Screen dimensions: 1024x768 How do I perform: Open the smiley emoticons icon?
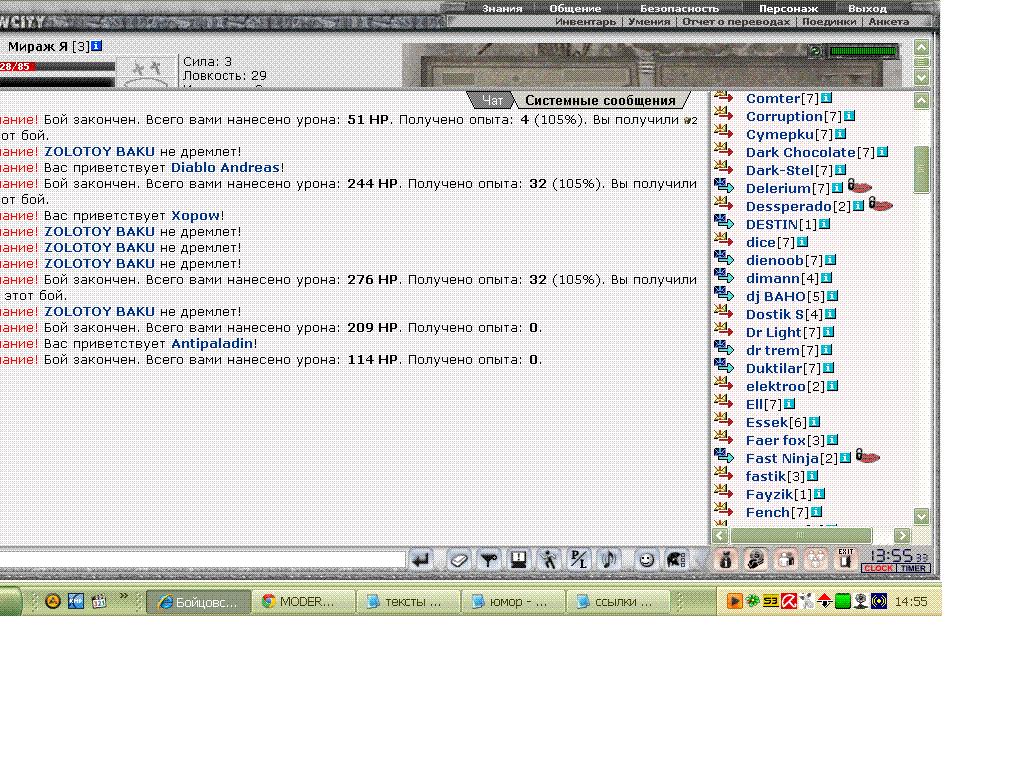[x=646, y=560]
